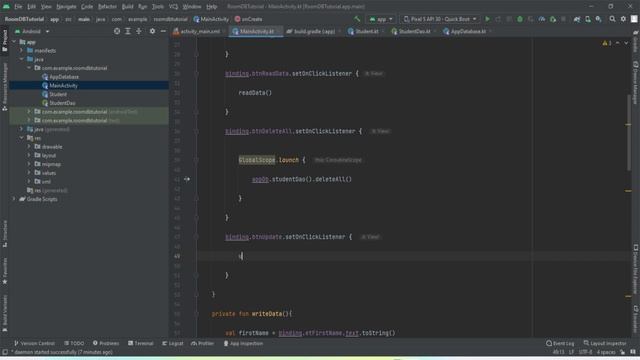Screen dimensions: 640x360
Task: Click the read-only lock icon in status bar
Action: (622, 352)
